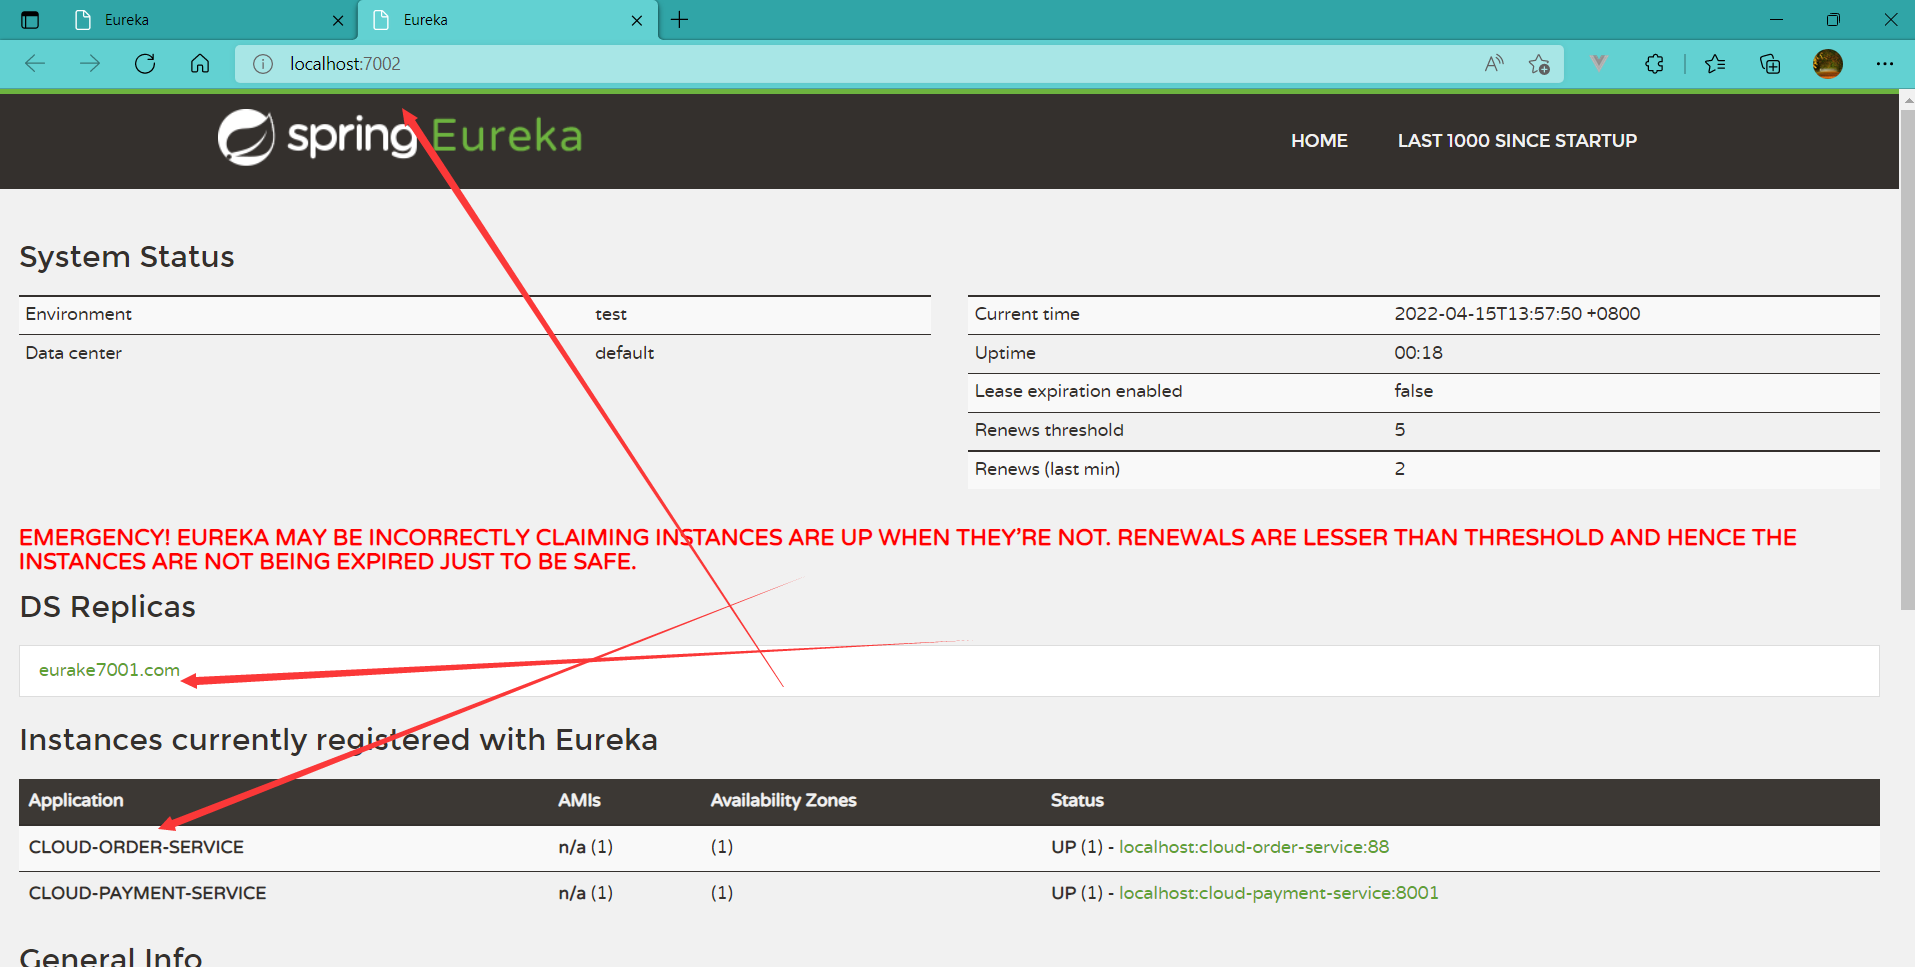Restore down the browser window
Image resolution: width=1915 pixels, height=967 pixels.
tap(1833, 20)
